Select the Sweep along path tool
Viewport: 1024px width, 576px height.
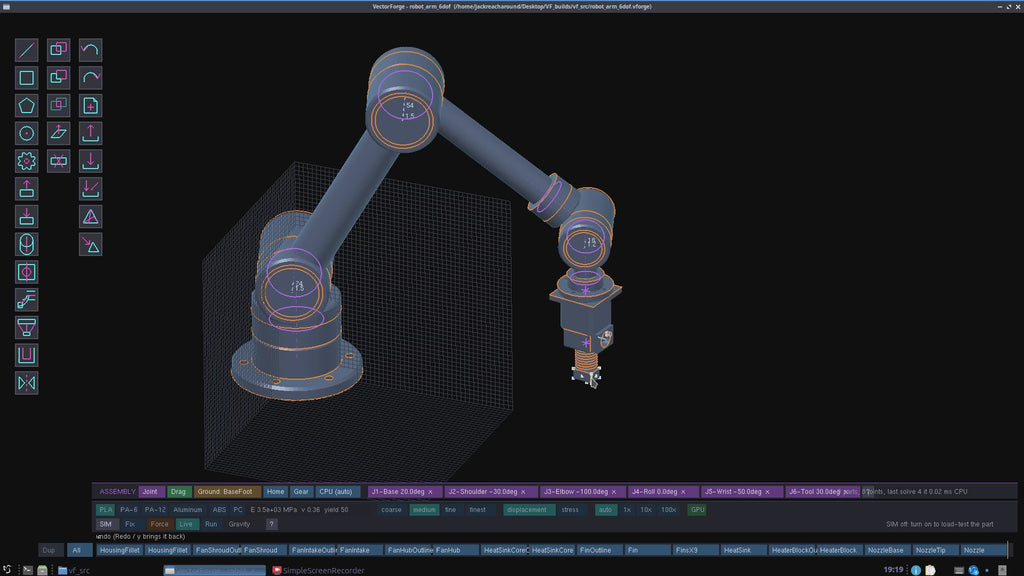coord(26,300)
